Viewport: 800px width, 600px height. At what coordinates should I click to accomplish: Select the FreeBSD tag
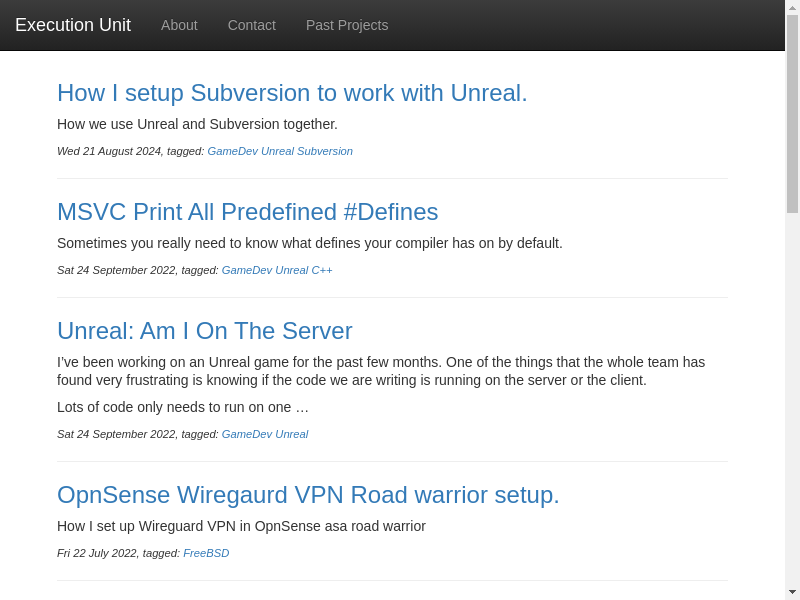(x=206, y=553)
